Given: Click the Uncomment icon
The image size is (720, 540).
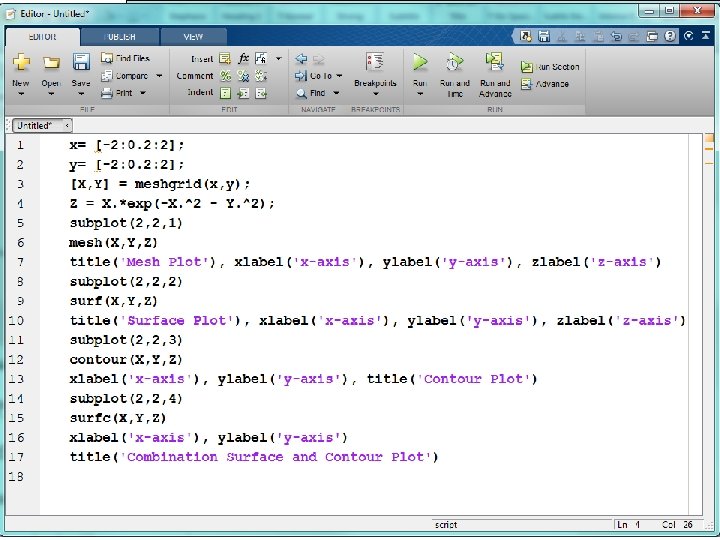Looking at the screenshot, I should click(x=243, y=75).
